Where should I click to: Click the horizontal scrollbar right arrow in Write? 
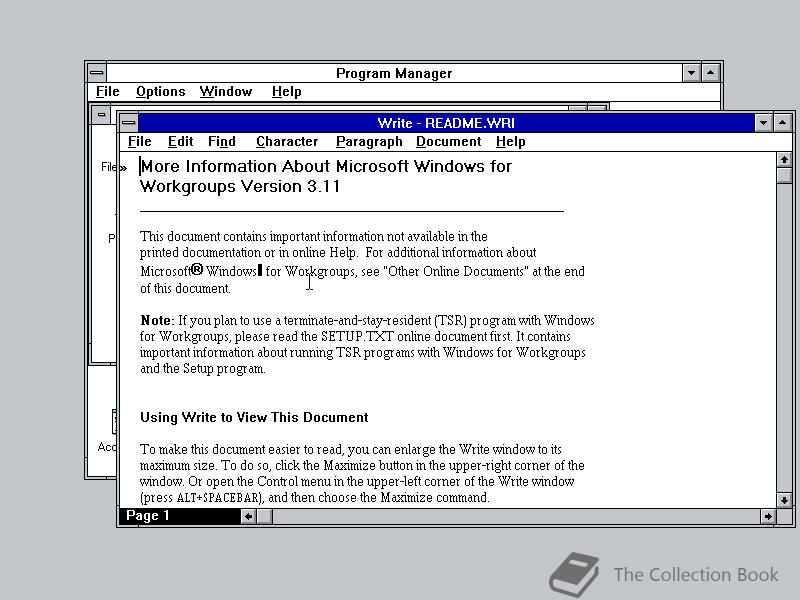tap(768, 516)
